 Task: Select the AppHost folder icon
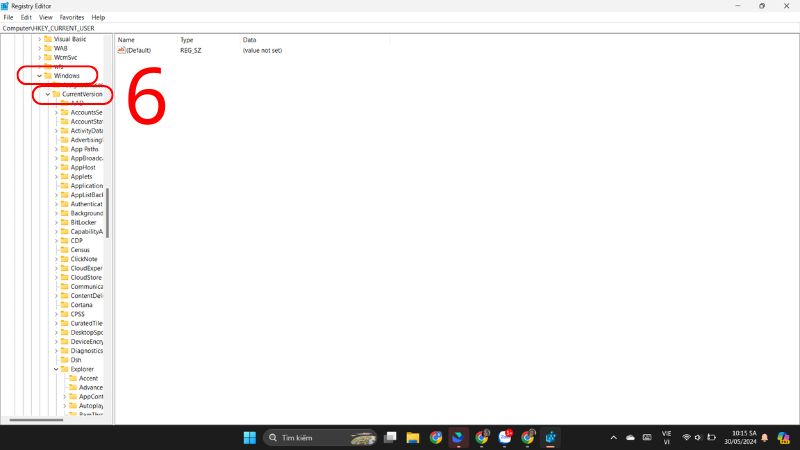coord(64,167)
